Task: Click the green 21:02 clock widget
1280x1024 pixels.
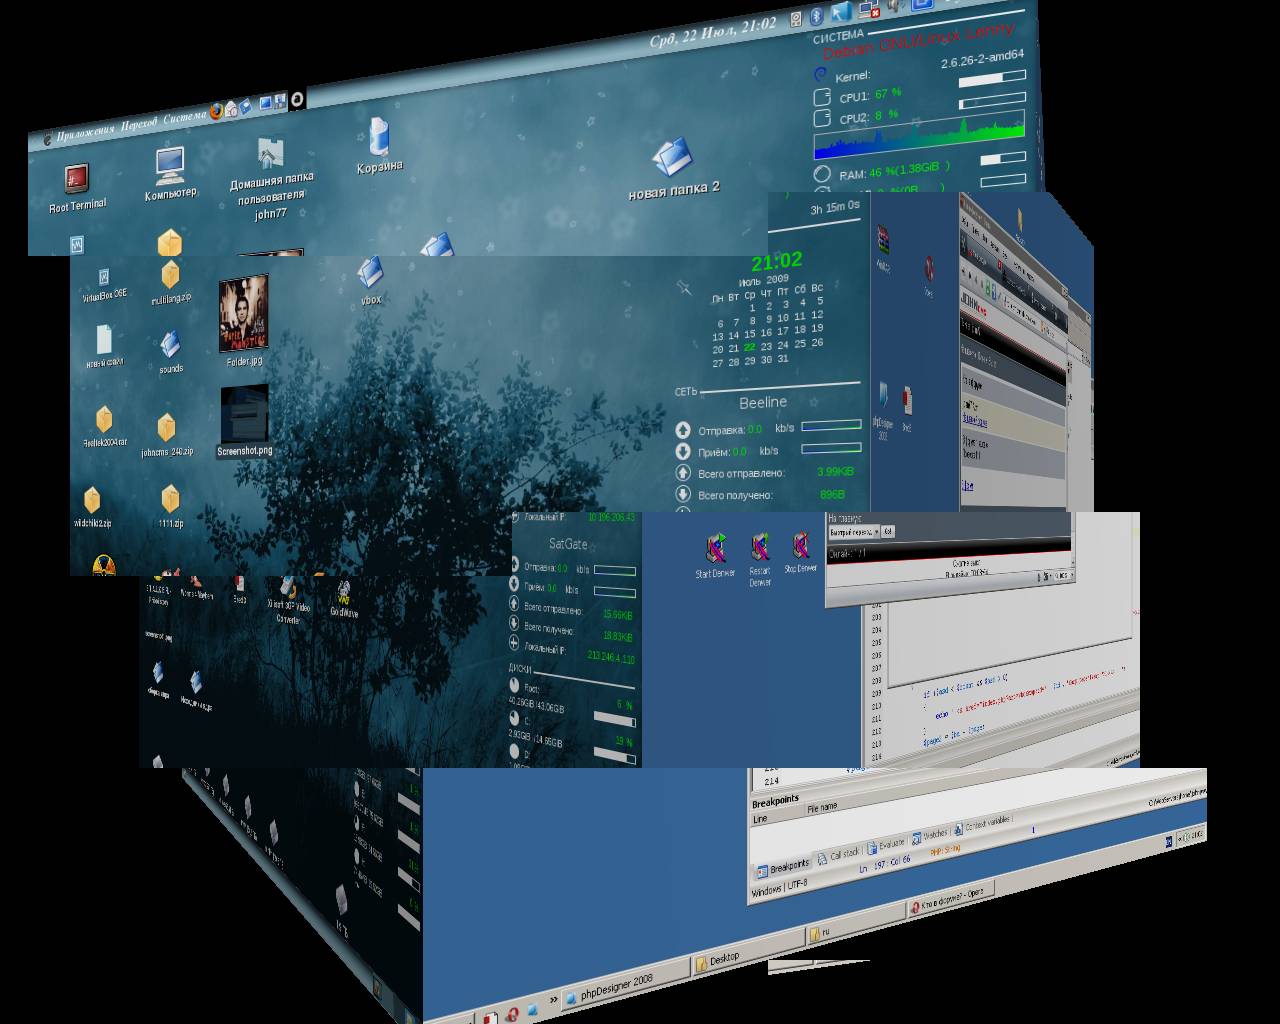Action: 777,262
